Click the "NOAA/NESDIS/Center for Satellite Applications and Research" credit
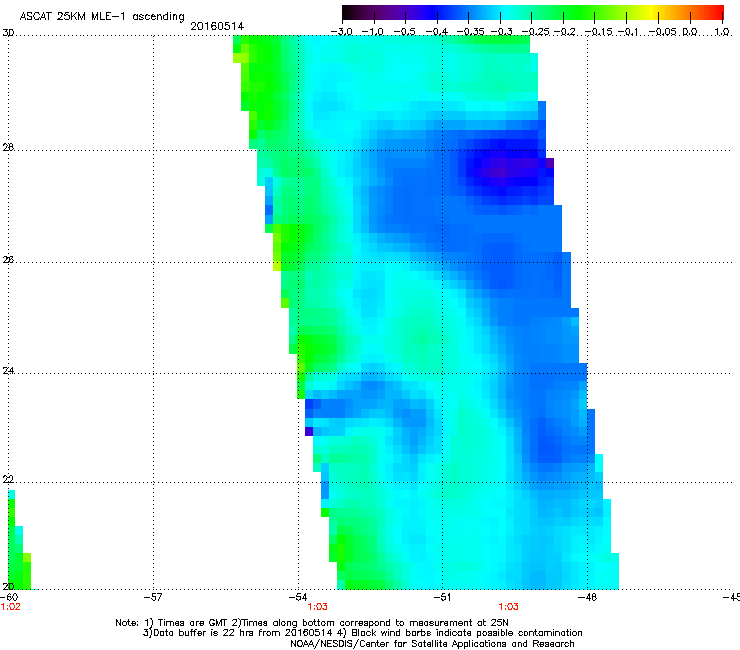 coord(432,644)
